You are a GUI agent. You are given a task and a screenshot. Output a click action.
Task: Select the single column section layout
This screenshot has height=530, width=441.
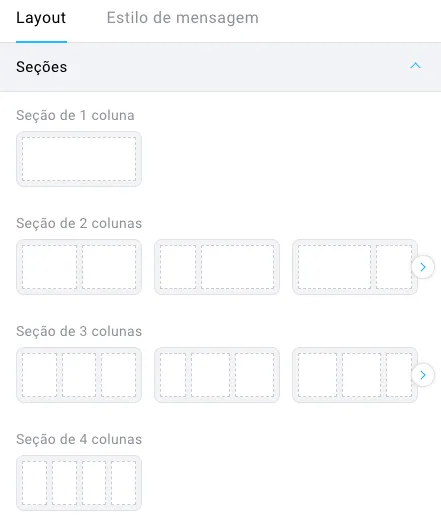tap(79, 159)
